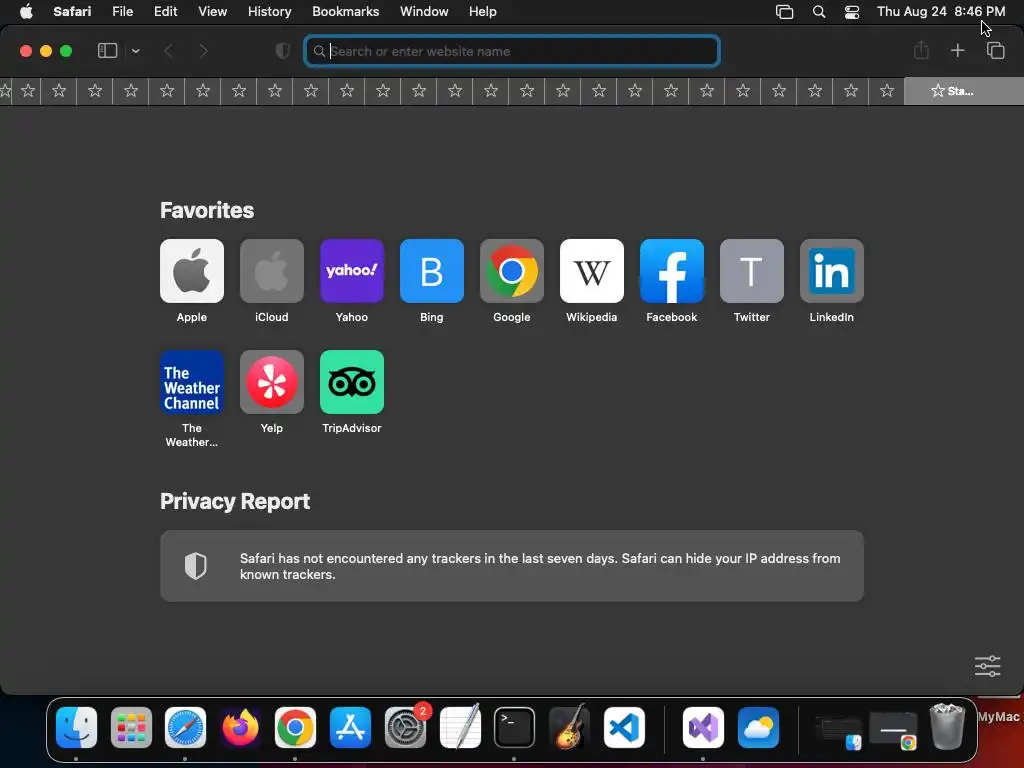Open the TripAdvisor favorite
Image resolution: width=1024 pixels, height=768 pixels.
click(351, 382)
